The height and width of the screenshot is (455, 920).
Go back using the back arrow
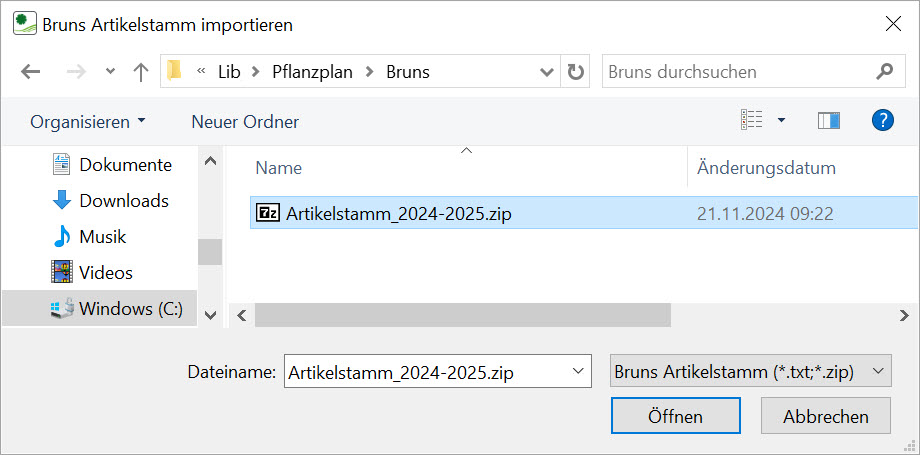point(30,72)
